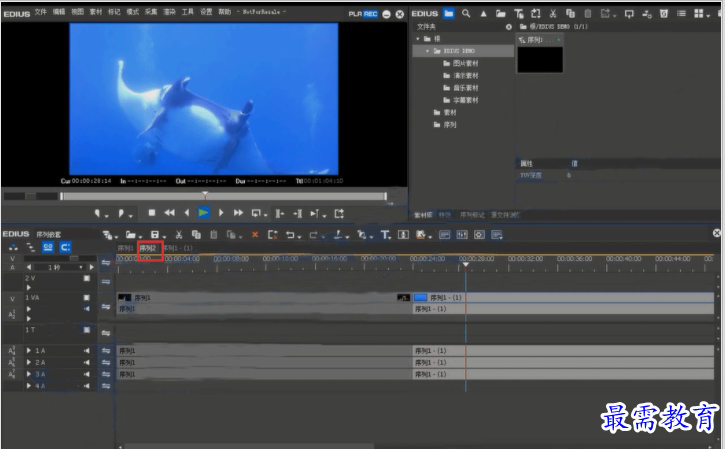Viewport: 725px width, 449px height.
Task: Expand the 4 A audio track
Action: 29,386
